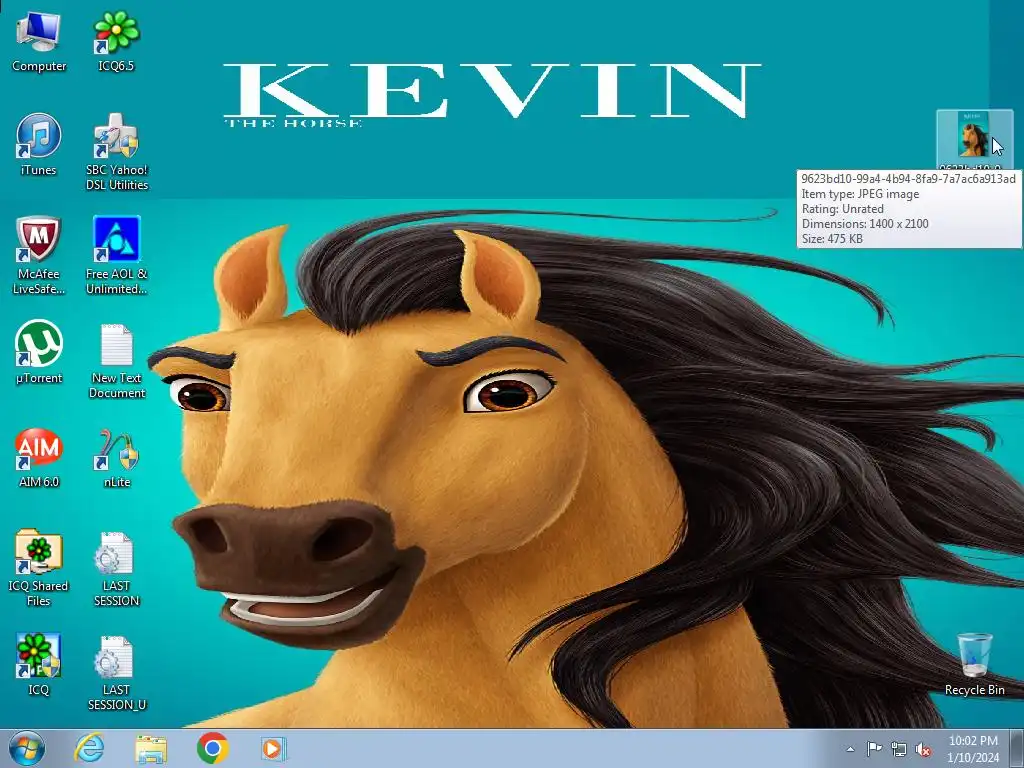Launch Internet Explorer from taskbar
The width and height of the screenshot is (1024, 768).
click(89, 748)
